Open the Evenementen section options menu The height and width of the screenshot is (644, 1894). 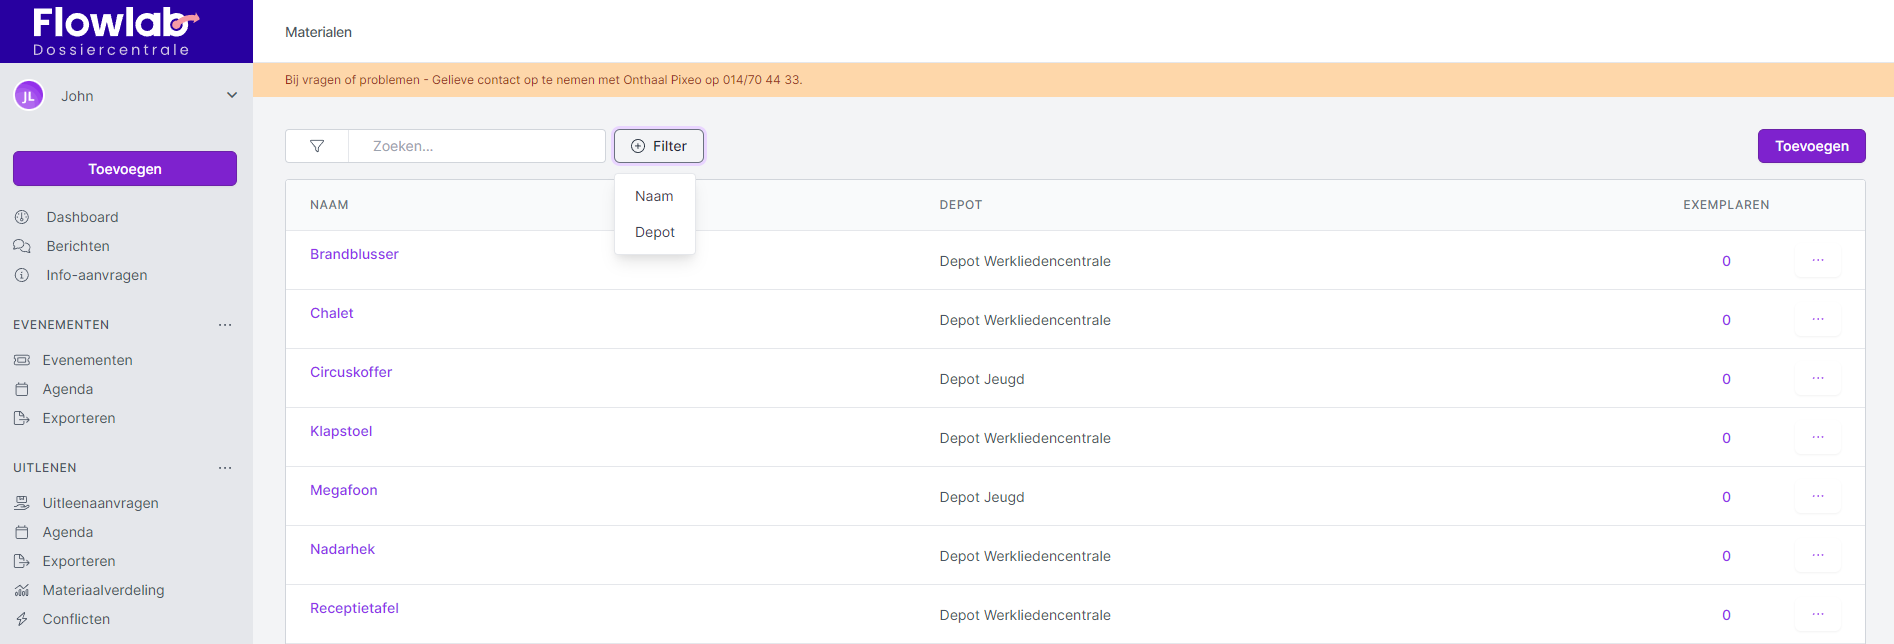[x=225, y=325]
